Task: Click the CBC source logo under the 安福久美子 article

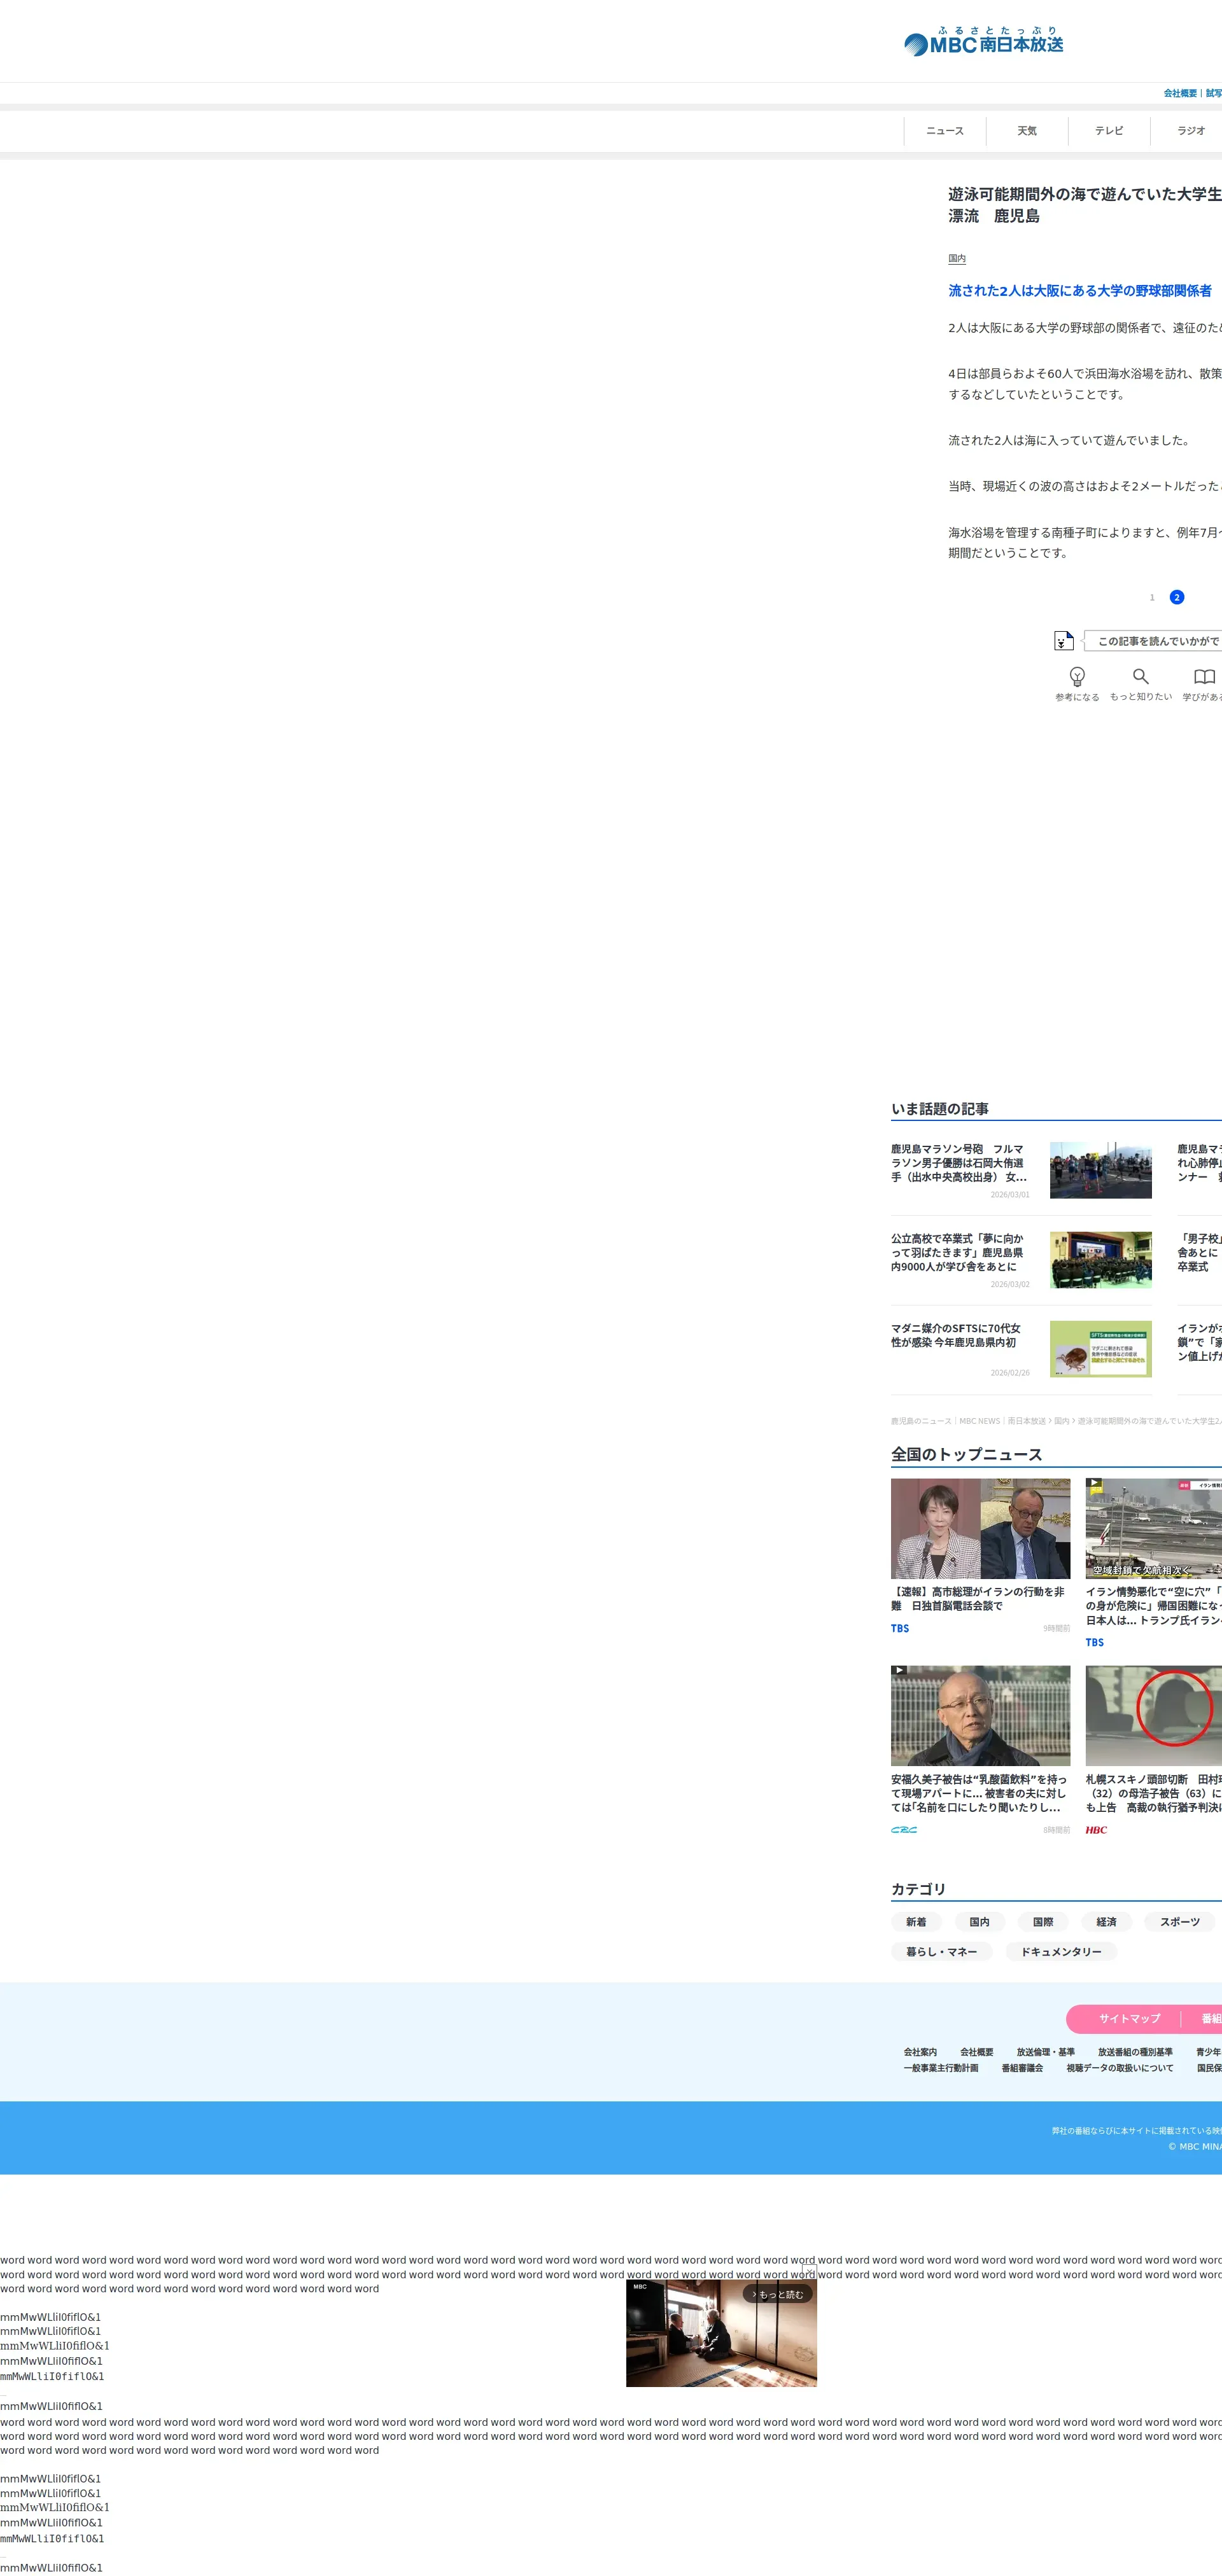Action: 904,1830
